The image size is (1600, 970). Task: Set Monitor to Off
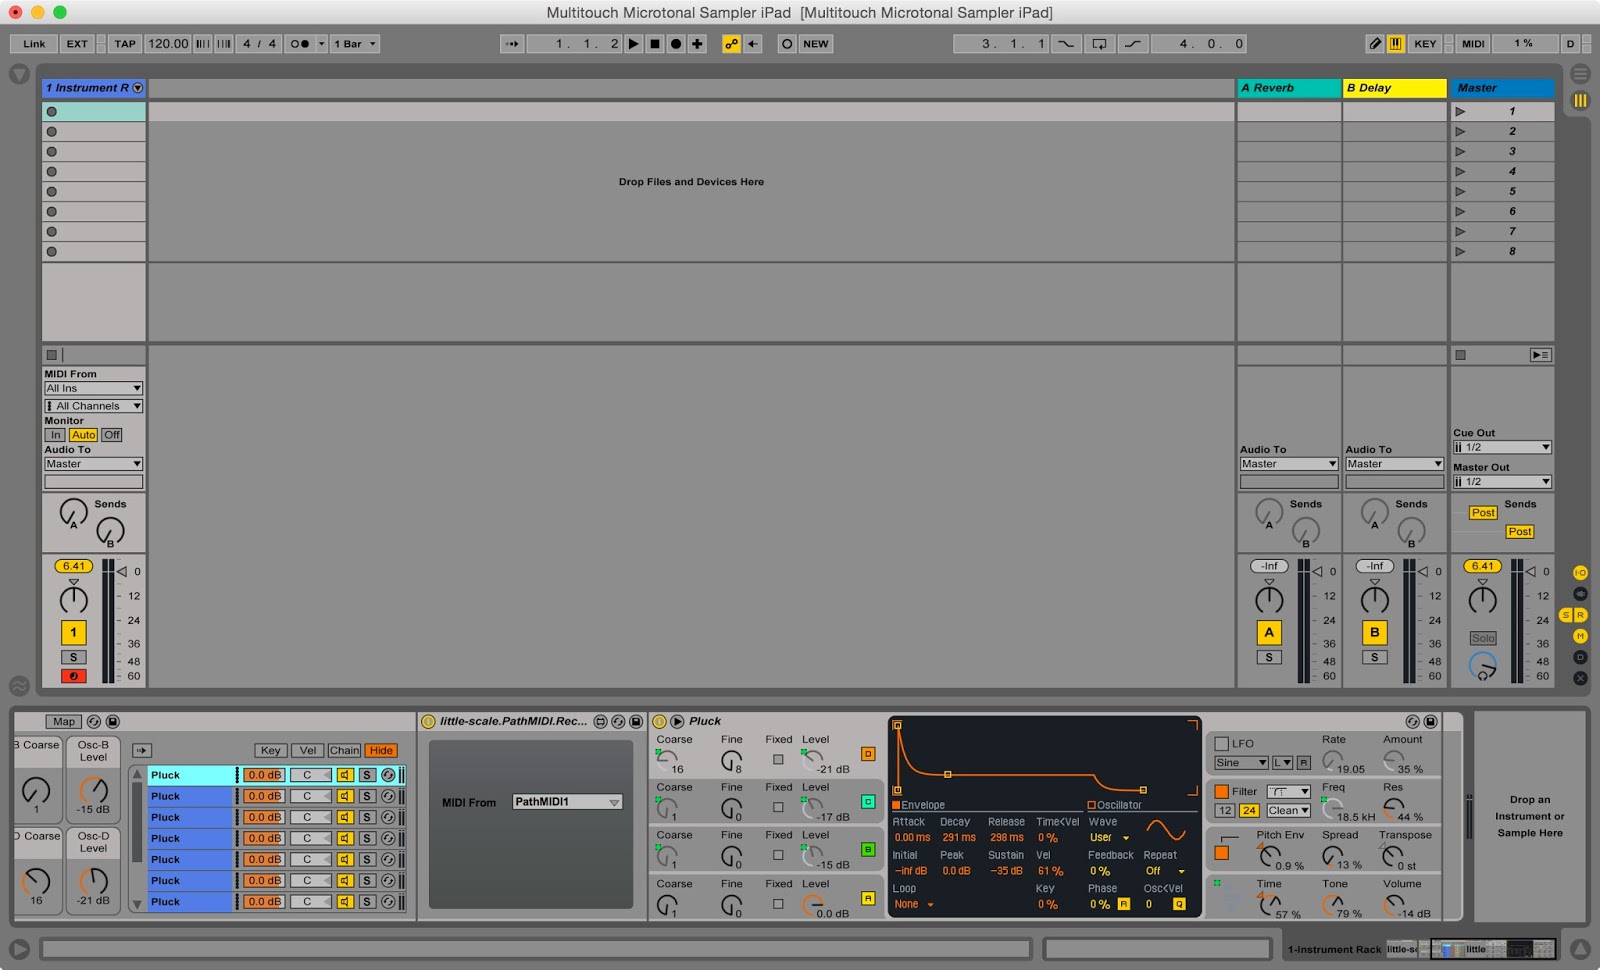coord(112,435)
